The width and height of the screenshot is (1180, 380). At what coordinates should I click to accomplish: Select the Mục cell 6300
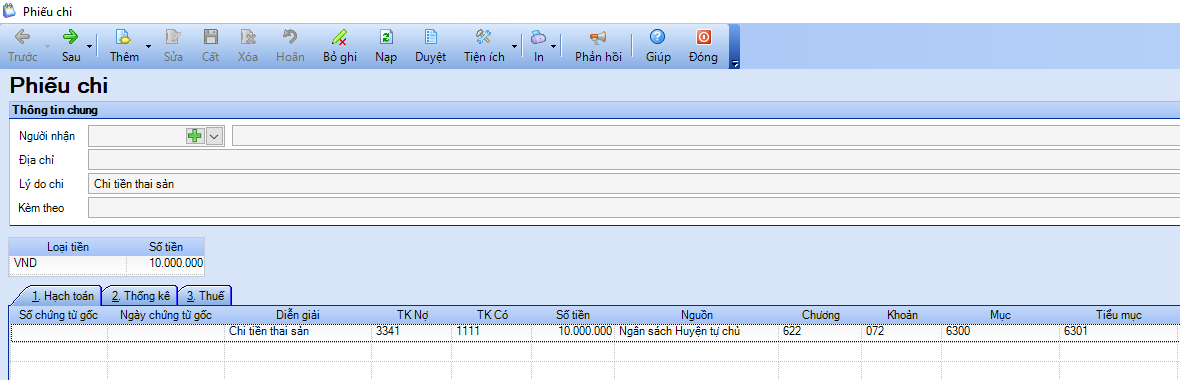[x=1000, y=331]
